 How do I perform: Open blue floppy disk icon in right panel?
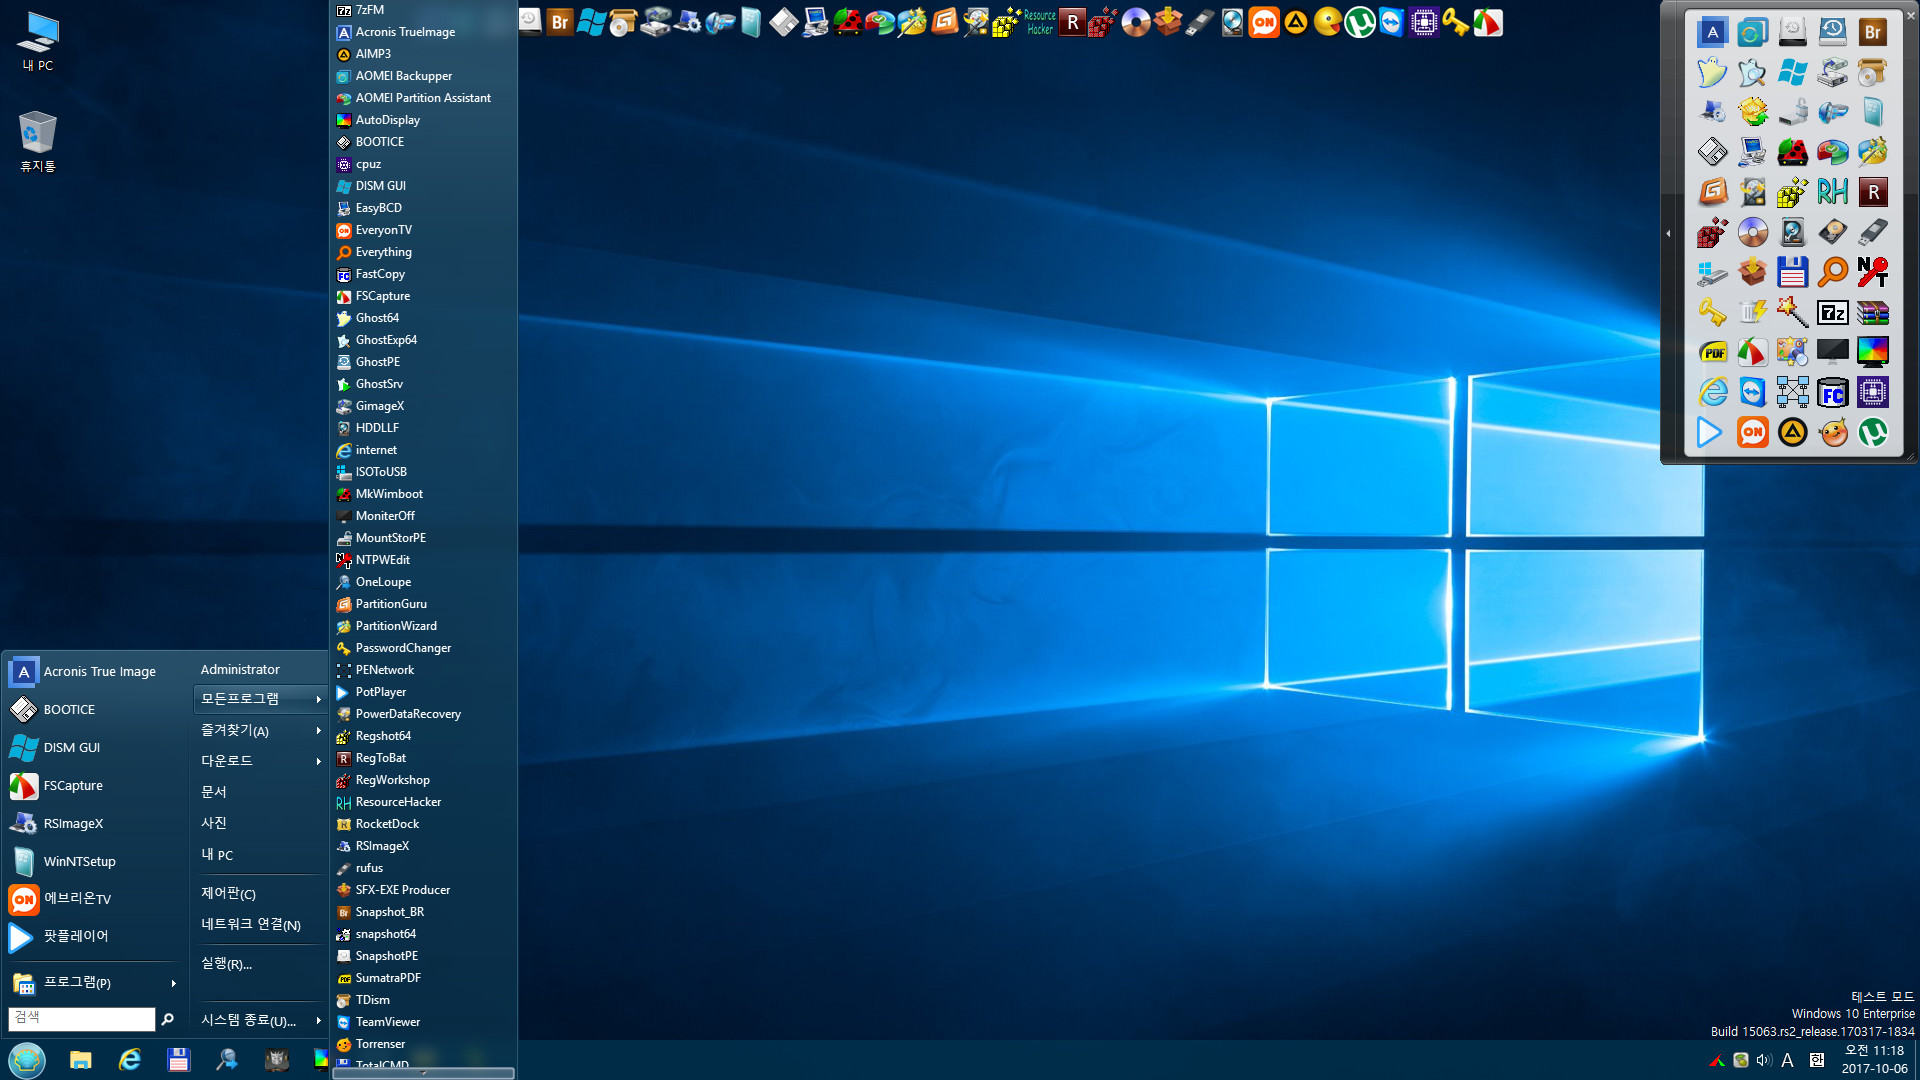tap(1792, 272)
